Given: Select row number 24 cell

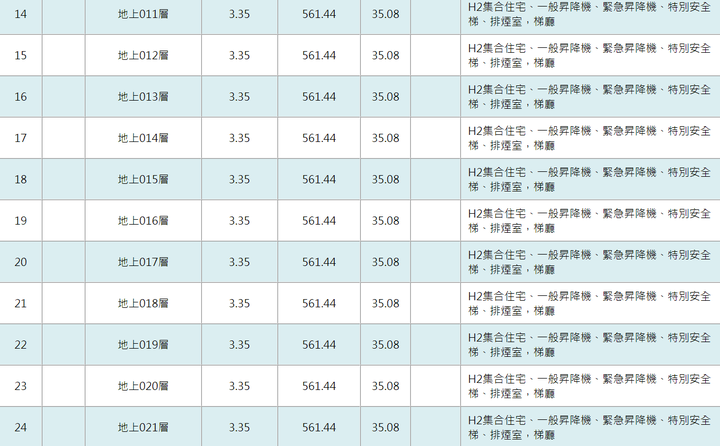Looking at the screenshot, I should [x=21, y=427].
